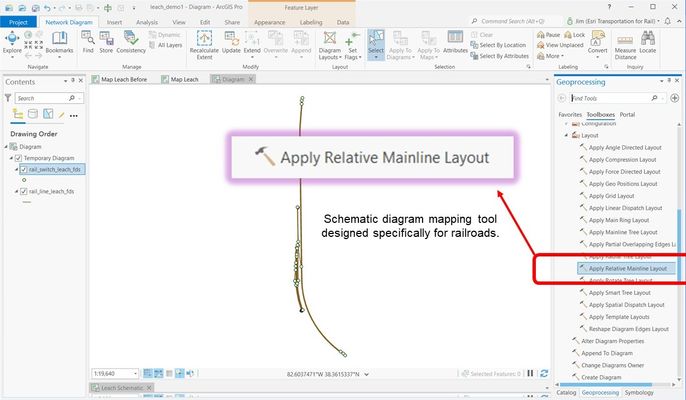
Task: Open the Symbology pane tab
Action: [x=639, y=393]
